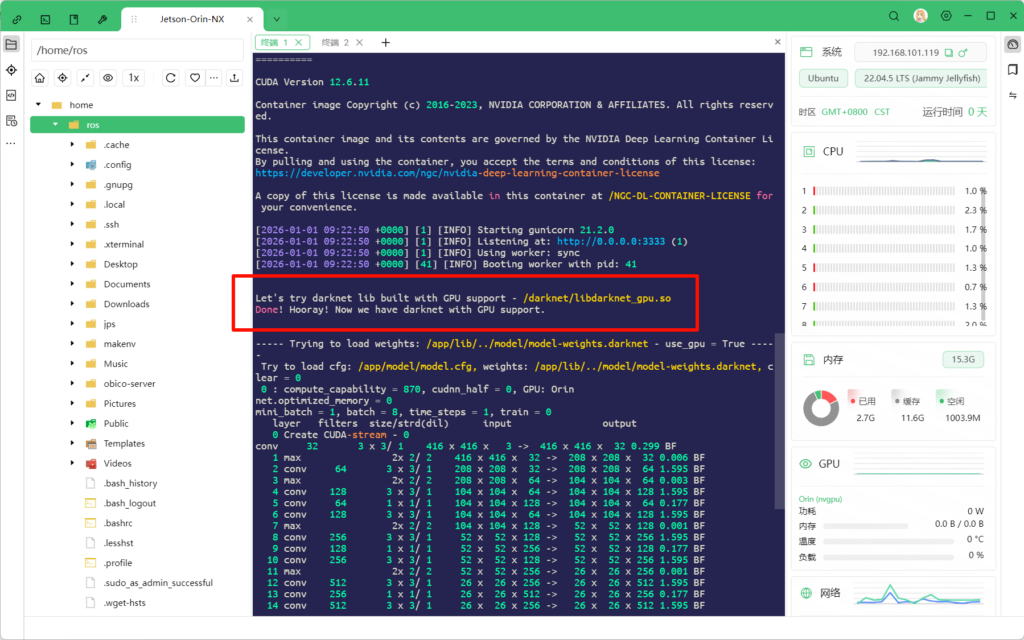This screenshot has width=1024, height=640.
Task: Click the /home/ros path input field
Action: pyautogui.click(x=138, y=50)
